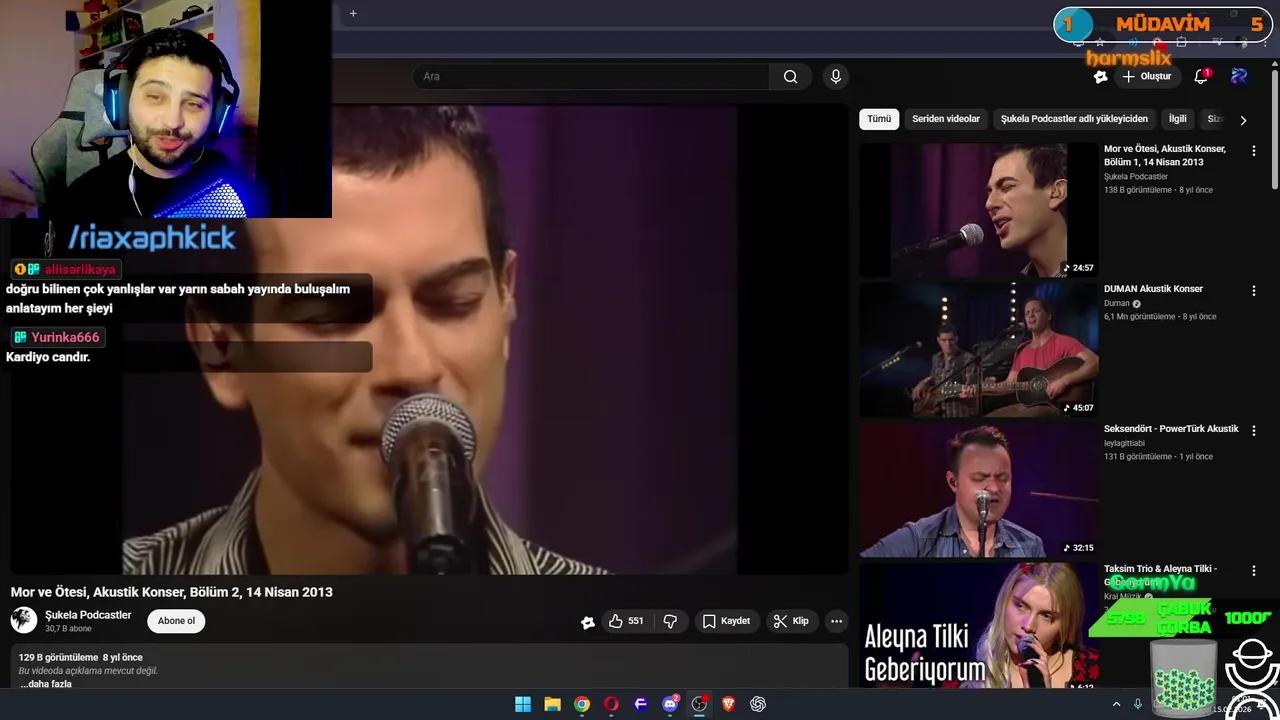Click chat username 'alisarikaya'
This screenshot has height=720, width=1280.
(x=80, y=269)
